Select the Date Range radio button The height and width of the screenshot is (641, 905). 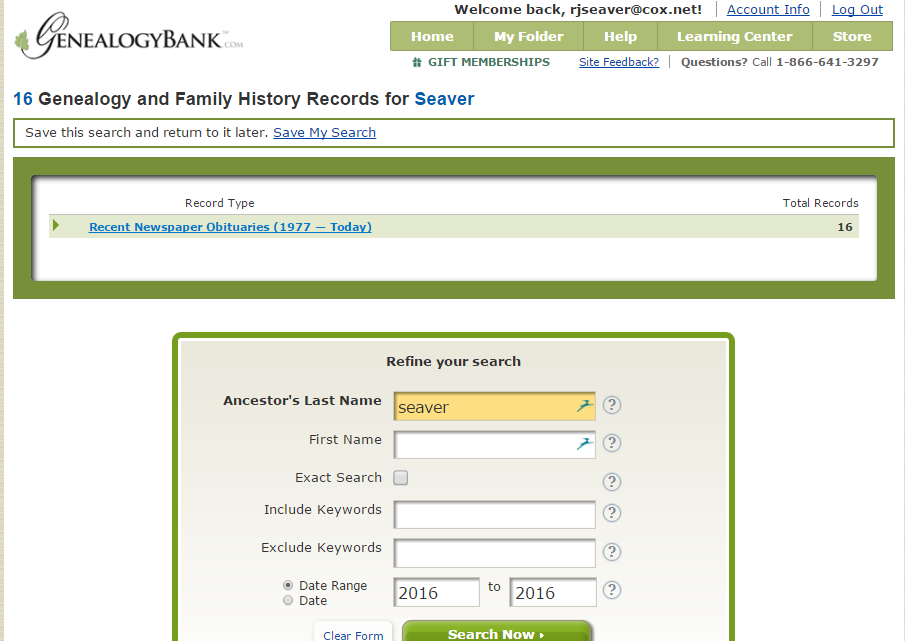288,586
